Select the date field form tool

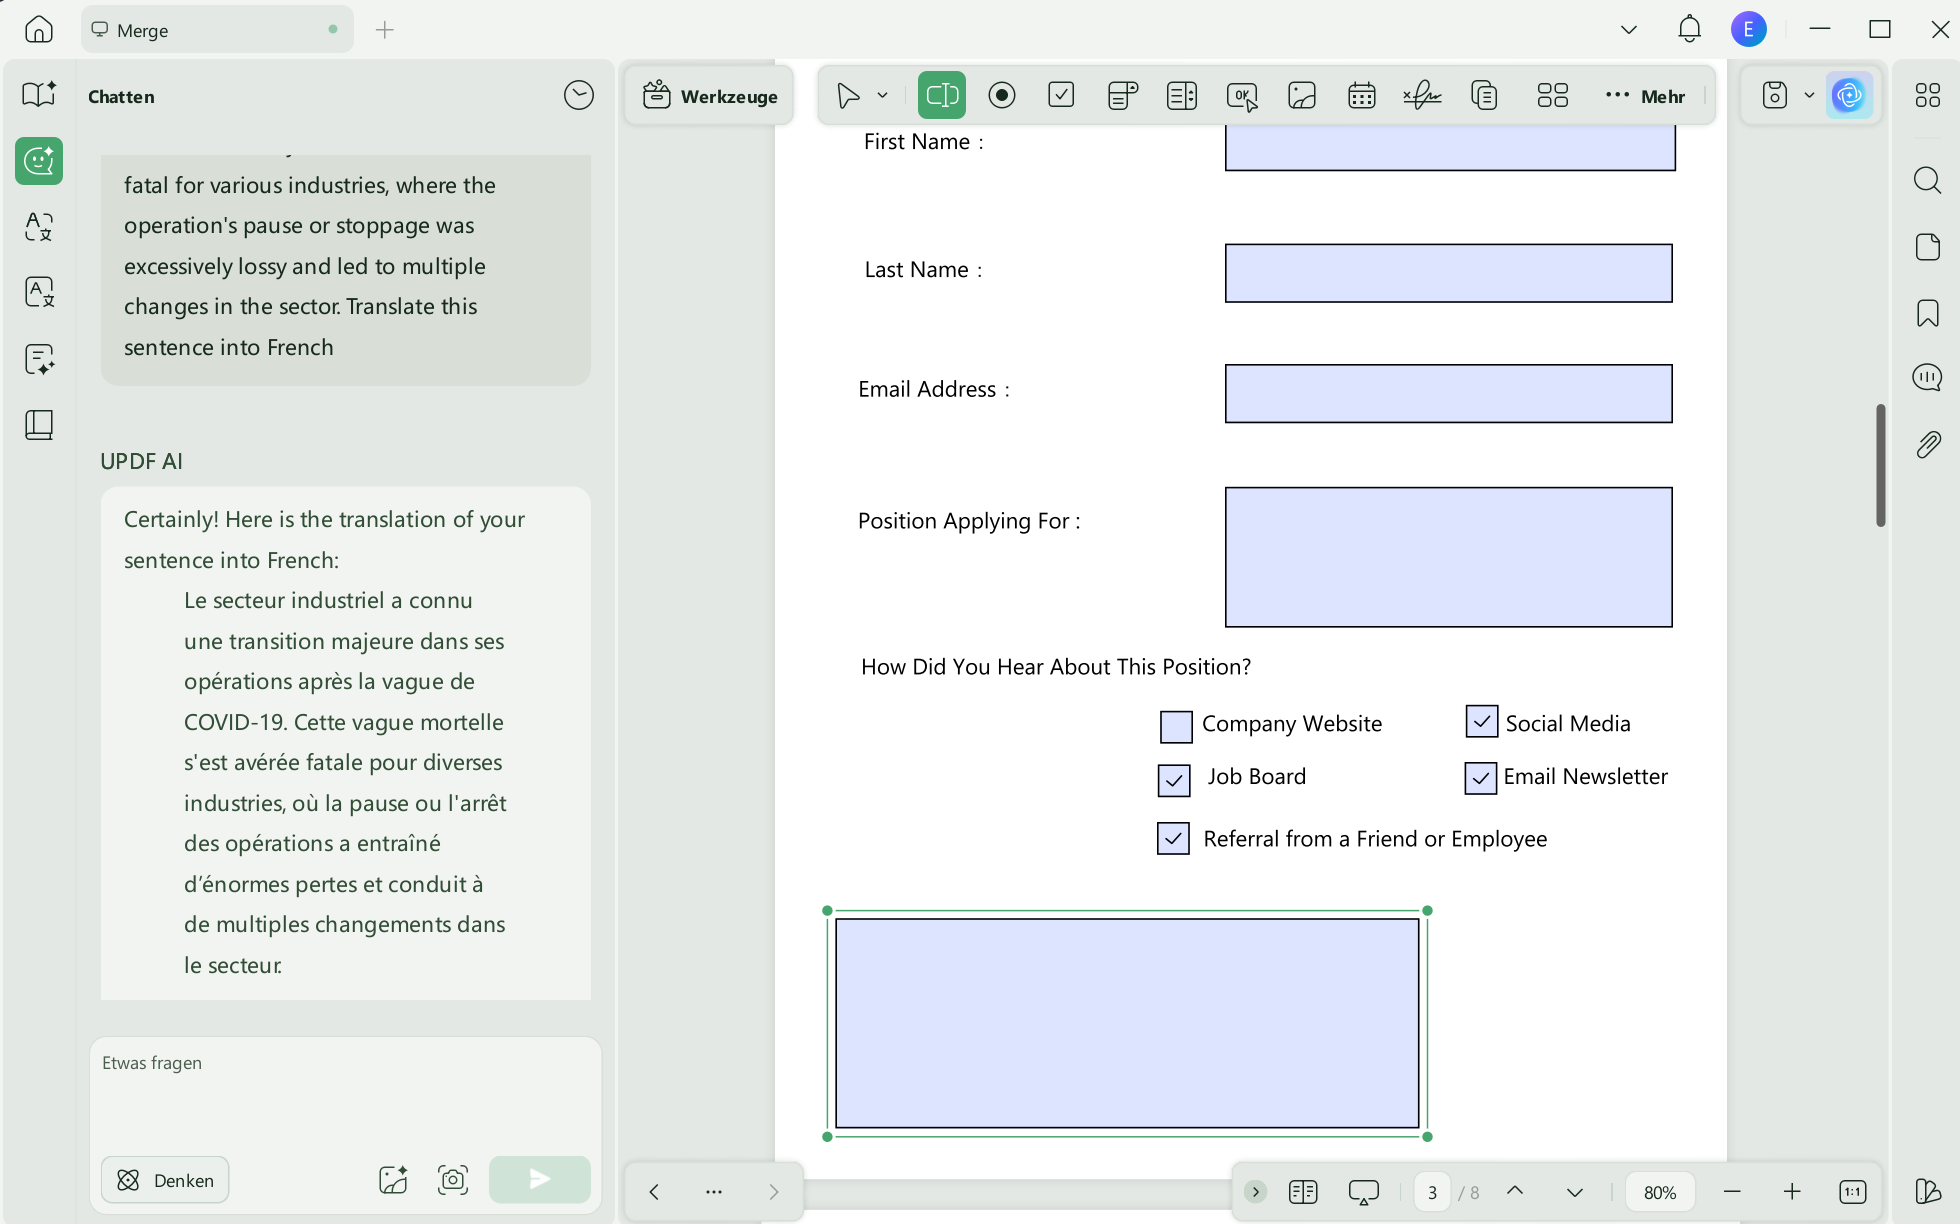[1362, 95]
